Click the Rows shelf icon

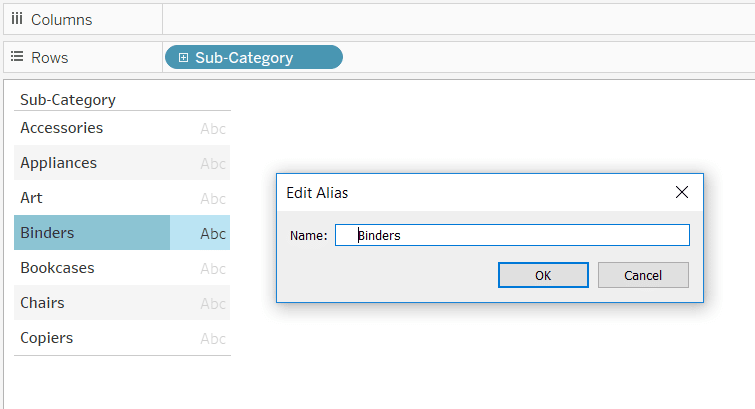[x=17, y=57]
